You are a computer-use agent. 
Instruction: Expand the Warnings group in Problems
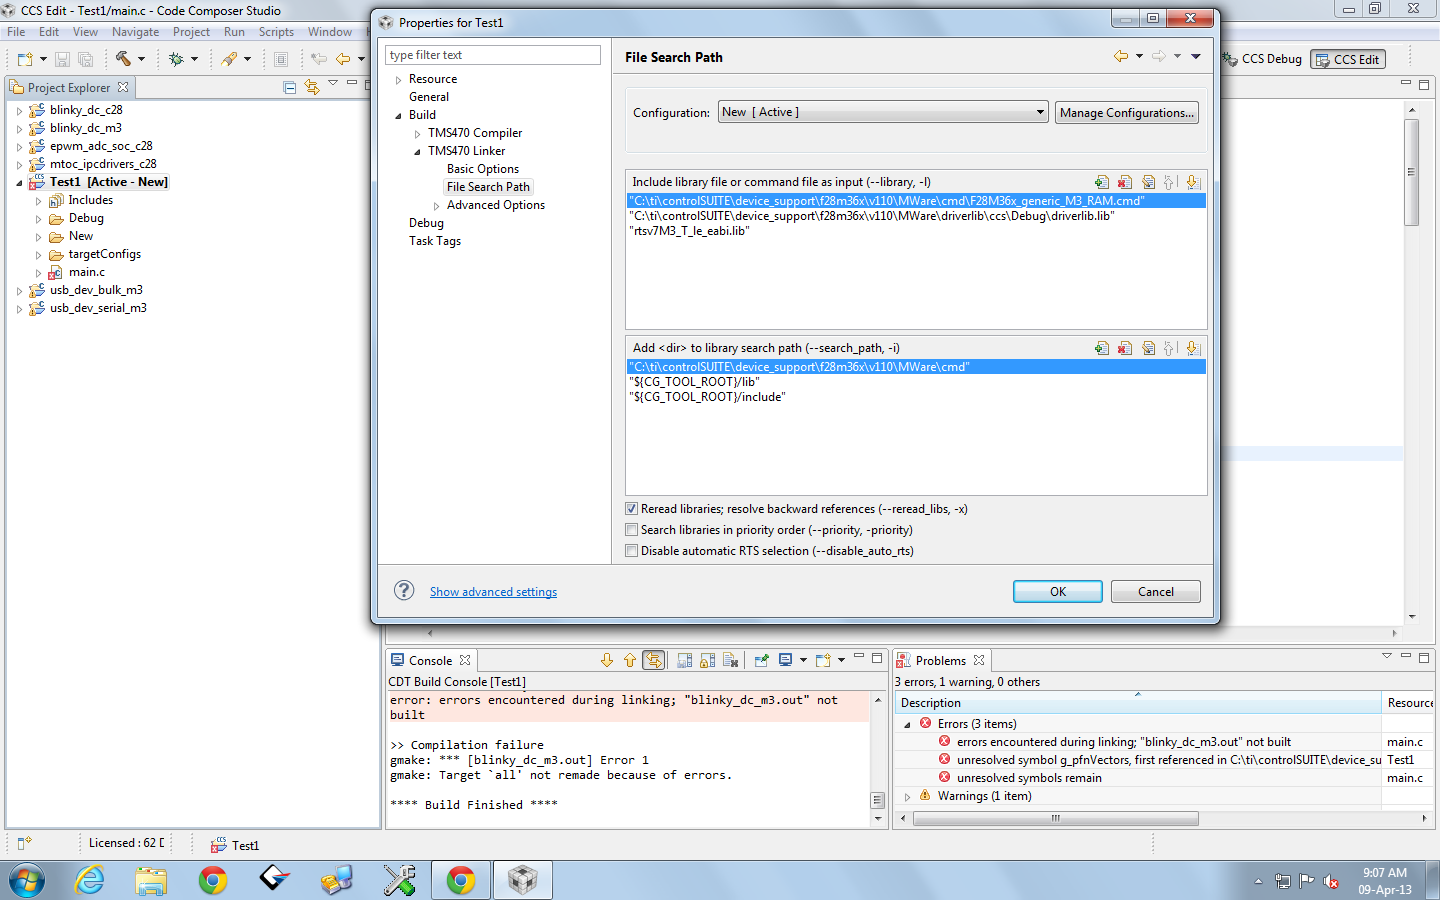[908, 797]
